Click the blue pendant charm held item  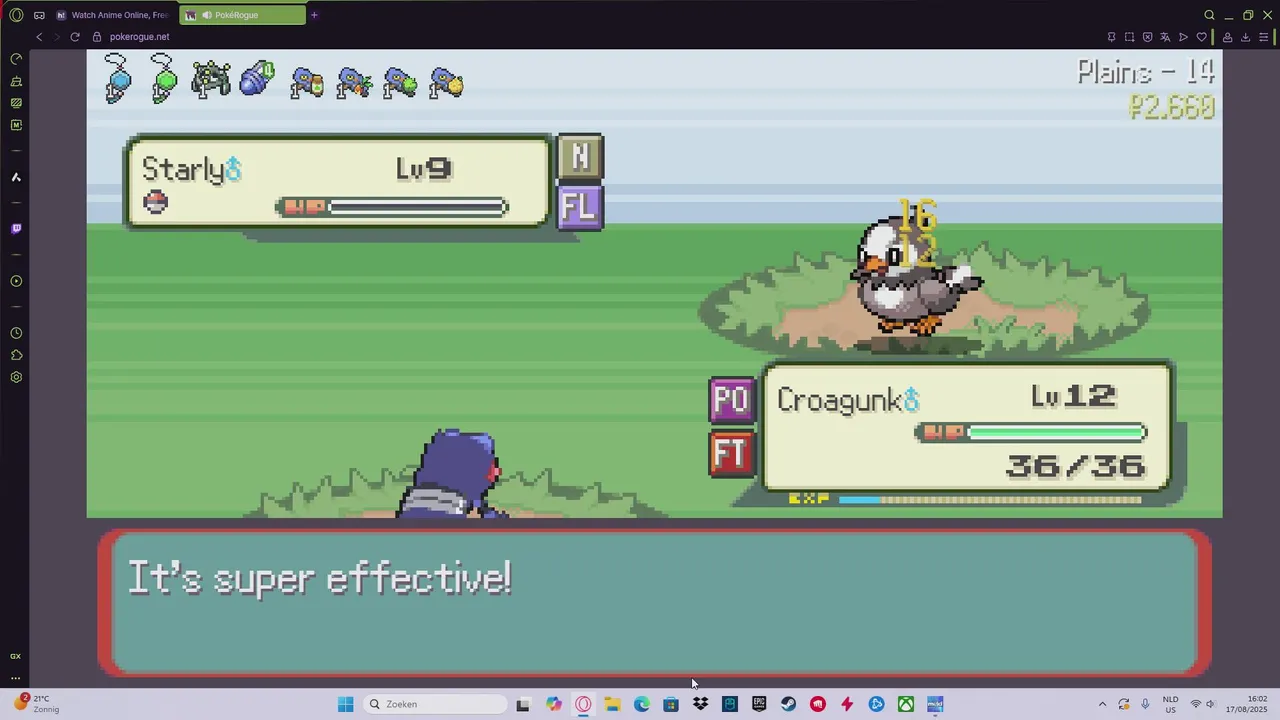point(118,79)
